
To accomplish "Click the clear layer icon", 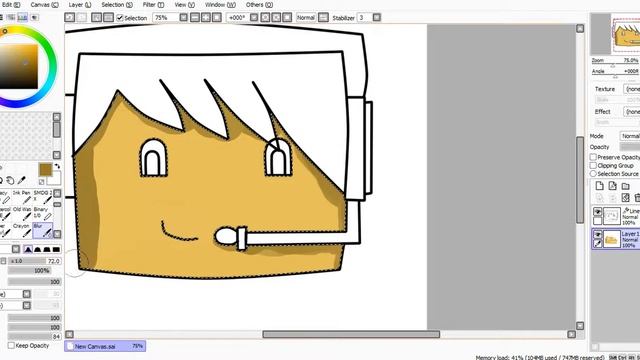I will point(626,198).
